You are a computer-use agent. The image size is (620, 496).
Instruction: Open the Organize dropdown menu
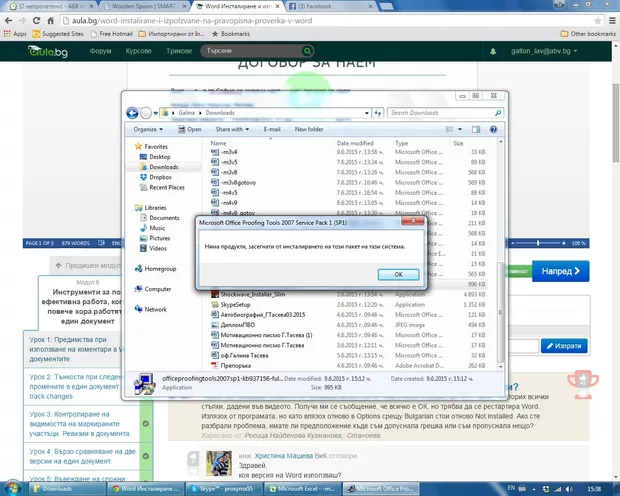(x=148, y=129)
